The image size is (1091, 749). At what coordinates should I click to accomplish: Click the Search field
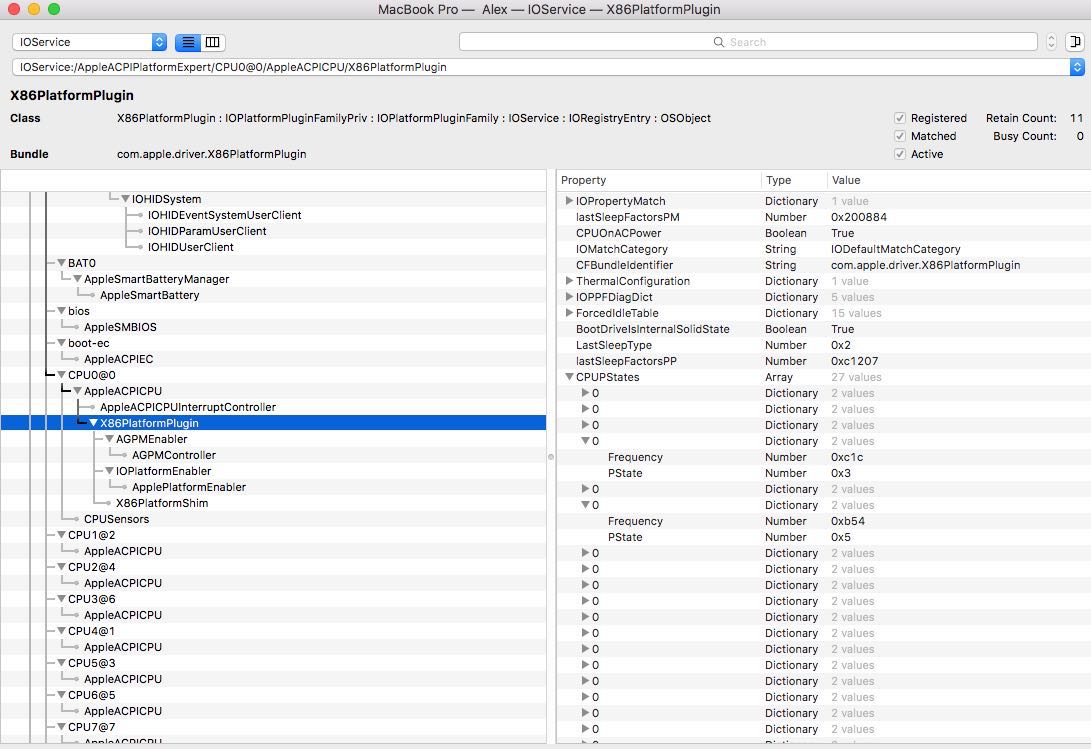point(748,42)
